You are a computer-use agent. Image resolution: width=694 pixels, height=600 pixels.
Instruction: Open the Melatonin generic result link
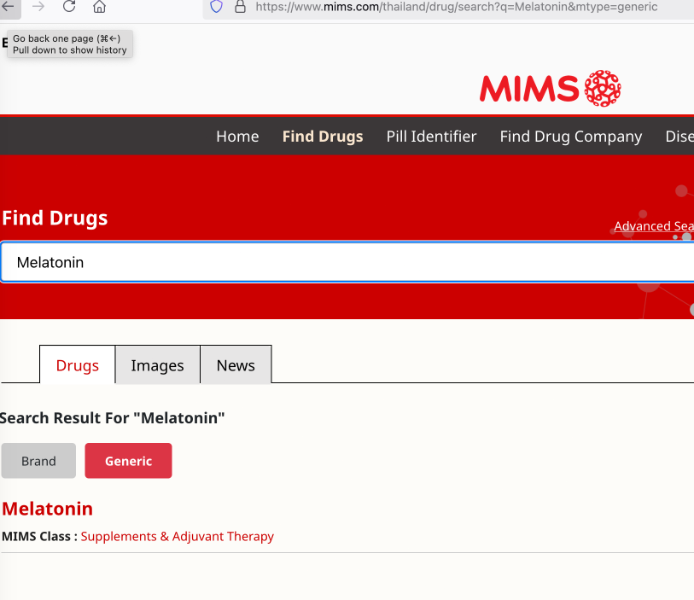click(x=47, y=508)
